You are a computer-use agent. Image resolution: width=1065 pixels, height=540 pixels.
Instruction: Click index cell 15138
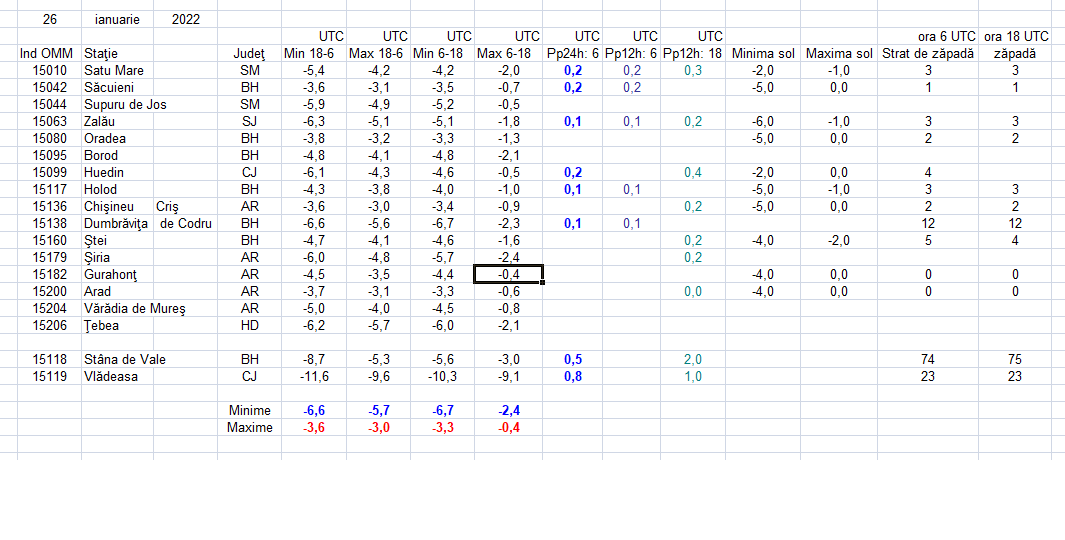tap(50, 223)
